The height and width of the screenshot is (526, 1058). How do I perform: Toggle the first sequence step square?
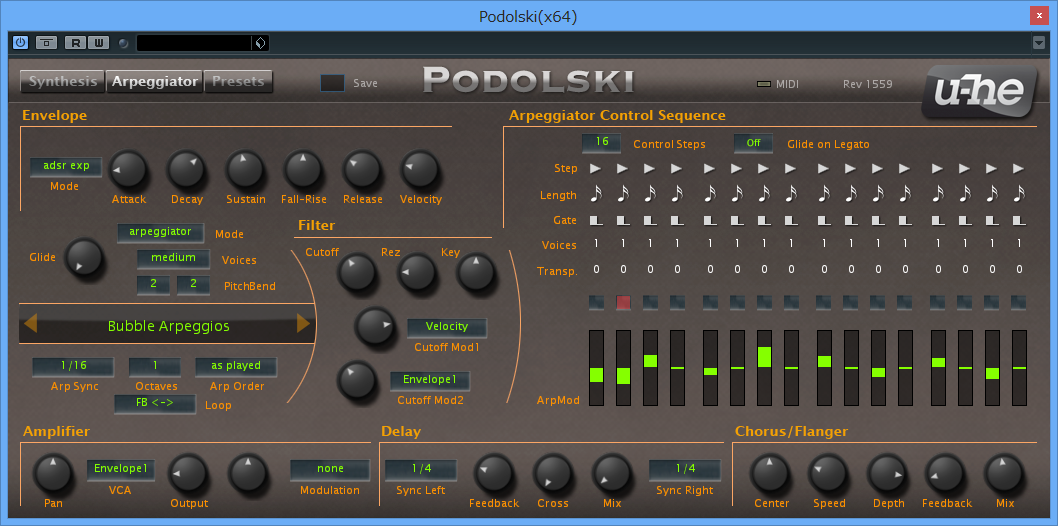(596, 302)
